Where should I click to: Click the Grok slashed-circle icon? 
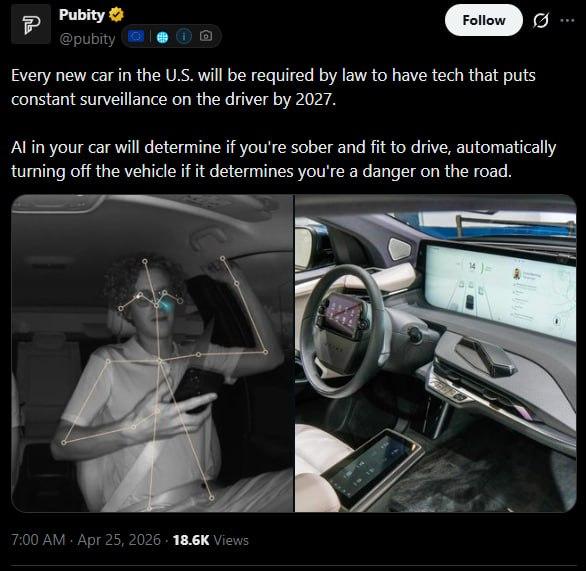coord(541,20)
